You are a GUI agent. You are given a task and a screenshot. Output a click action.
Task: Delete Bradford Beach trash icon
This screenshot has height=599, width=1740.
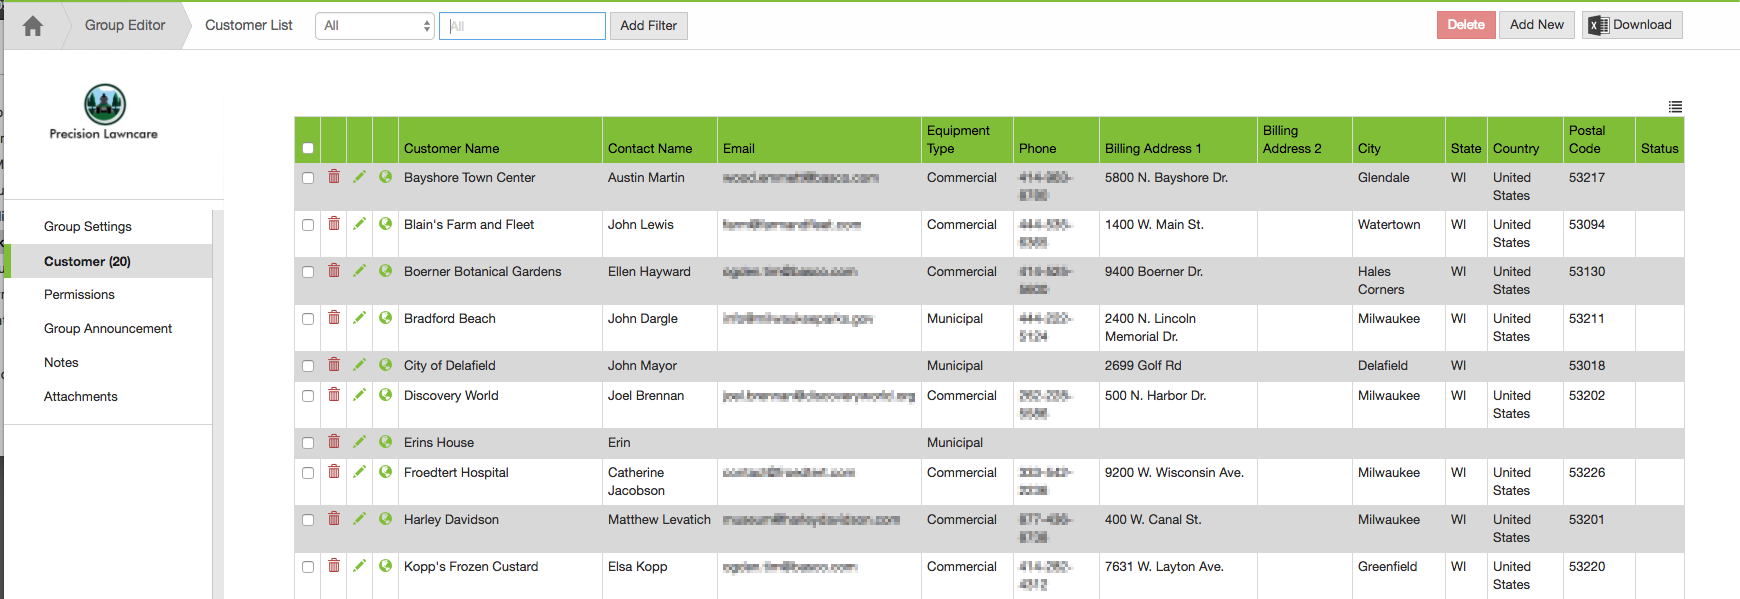(334, 318)
